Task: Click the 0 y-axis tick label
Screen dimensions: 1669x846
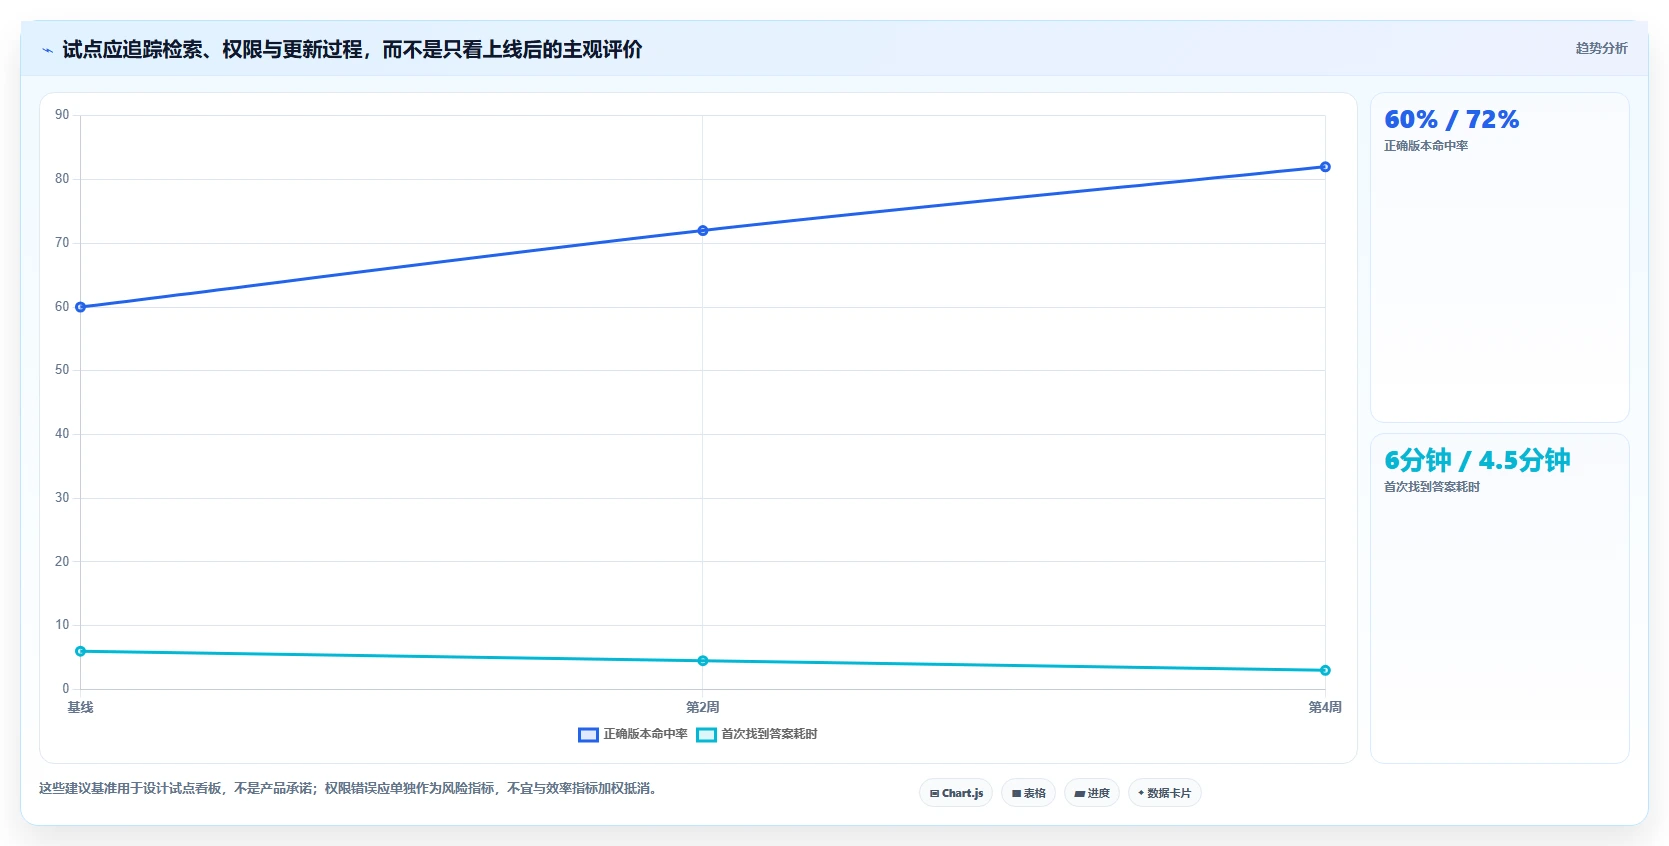Action: [66, 689]
